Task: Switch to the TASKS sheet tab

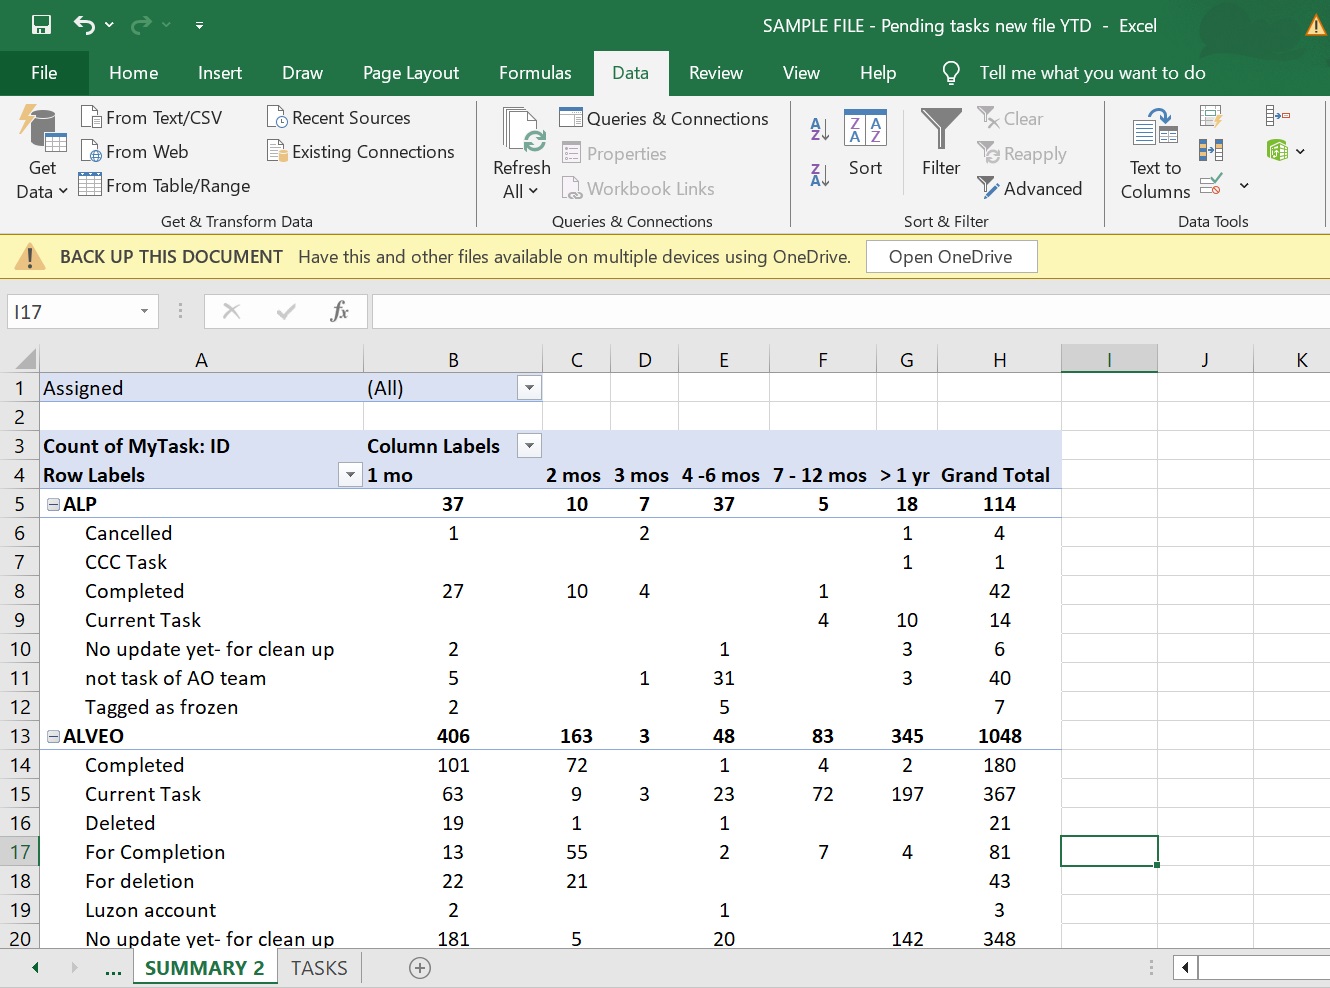Action: point(319,968)
